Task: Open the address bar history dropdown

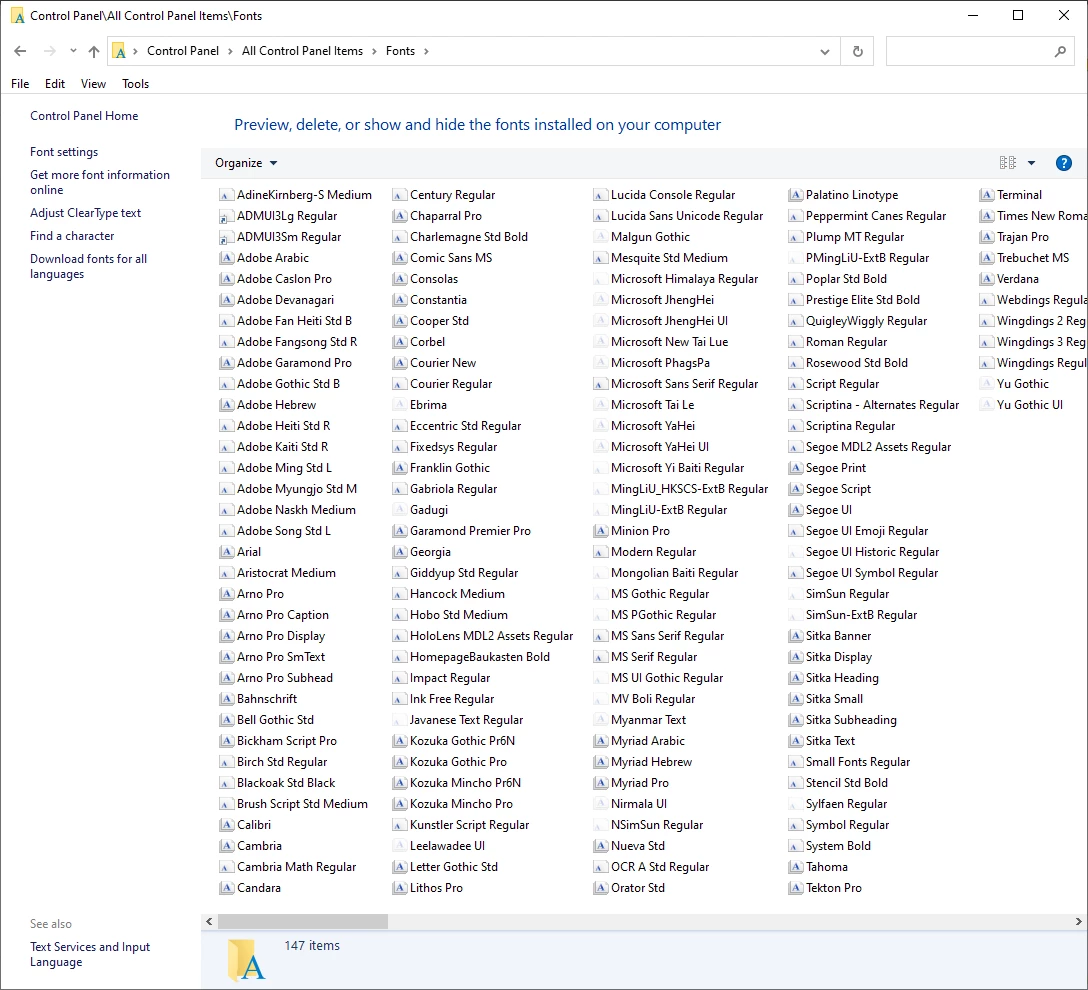Action: [824, 51]
